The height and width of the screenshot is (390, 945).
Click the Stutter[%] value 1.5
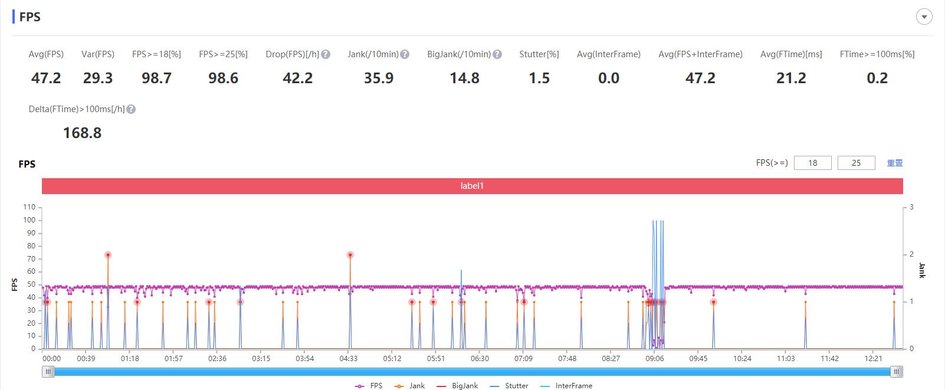pos(539,78)
